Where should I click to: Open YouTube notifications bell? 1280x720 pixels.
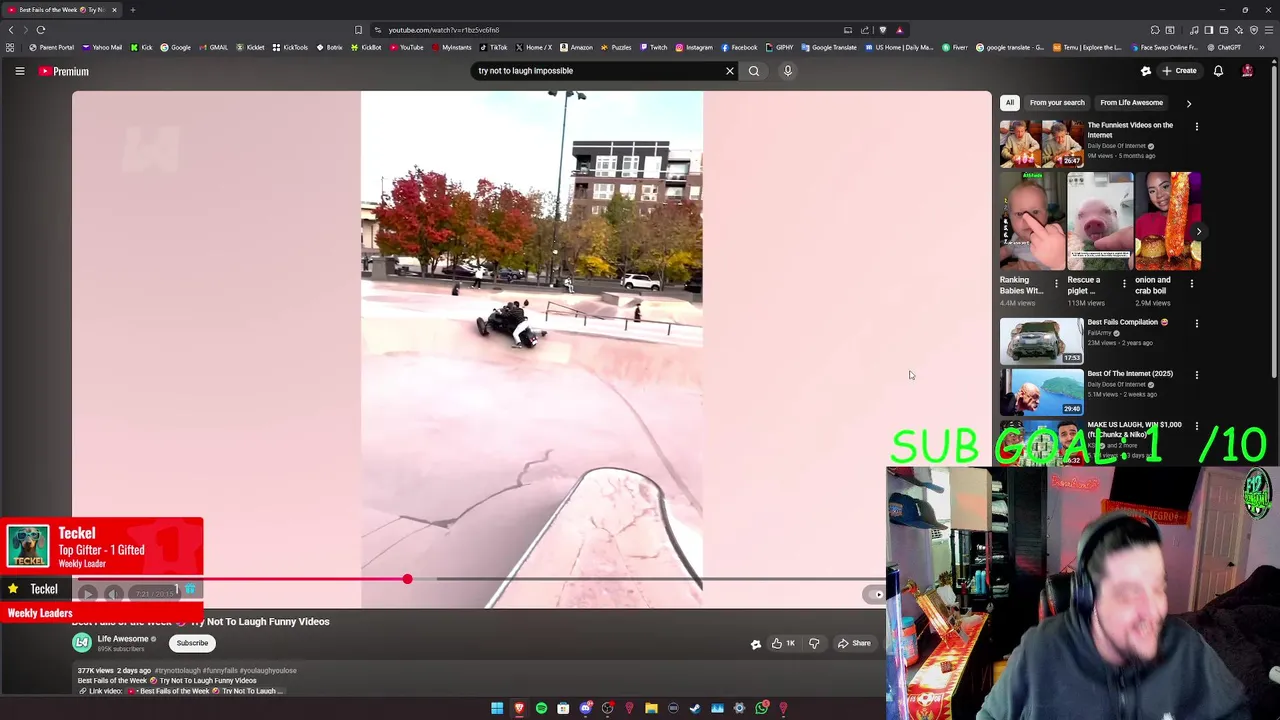pos(1218,71)
